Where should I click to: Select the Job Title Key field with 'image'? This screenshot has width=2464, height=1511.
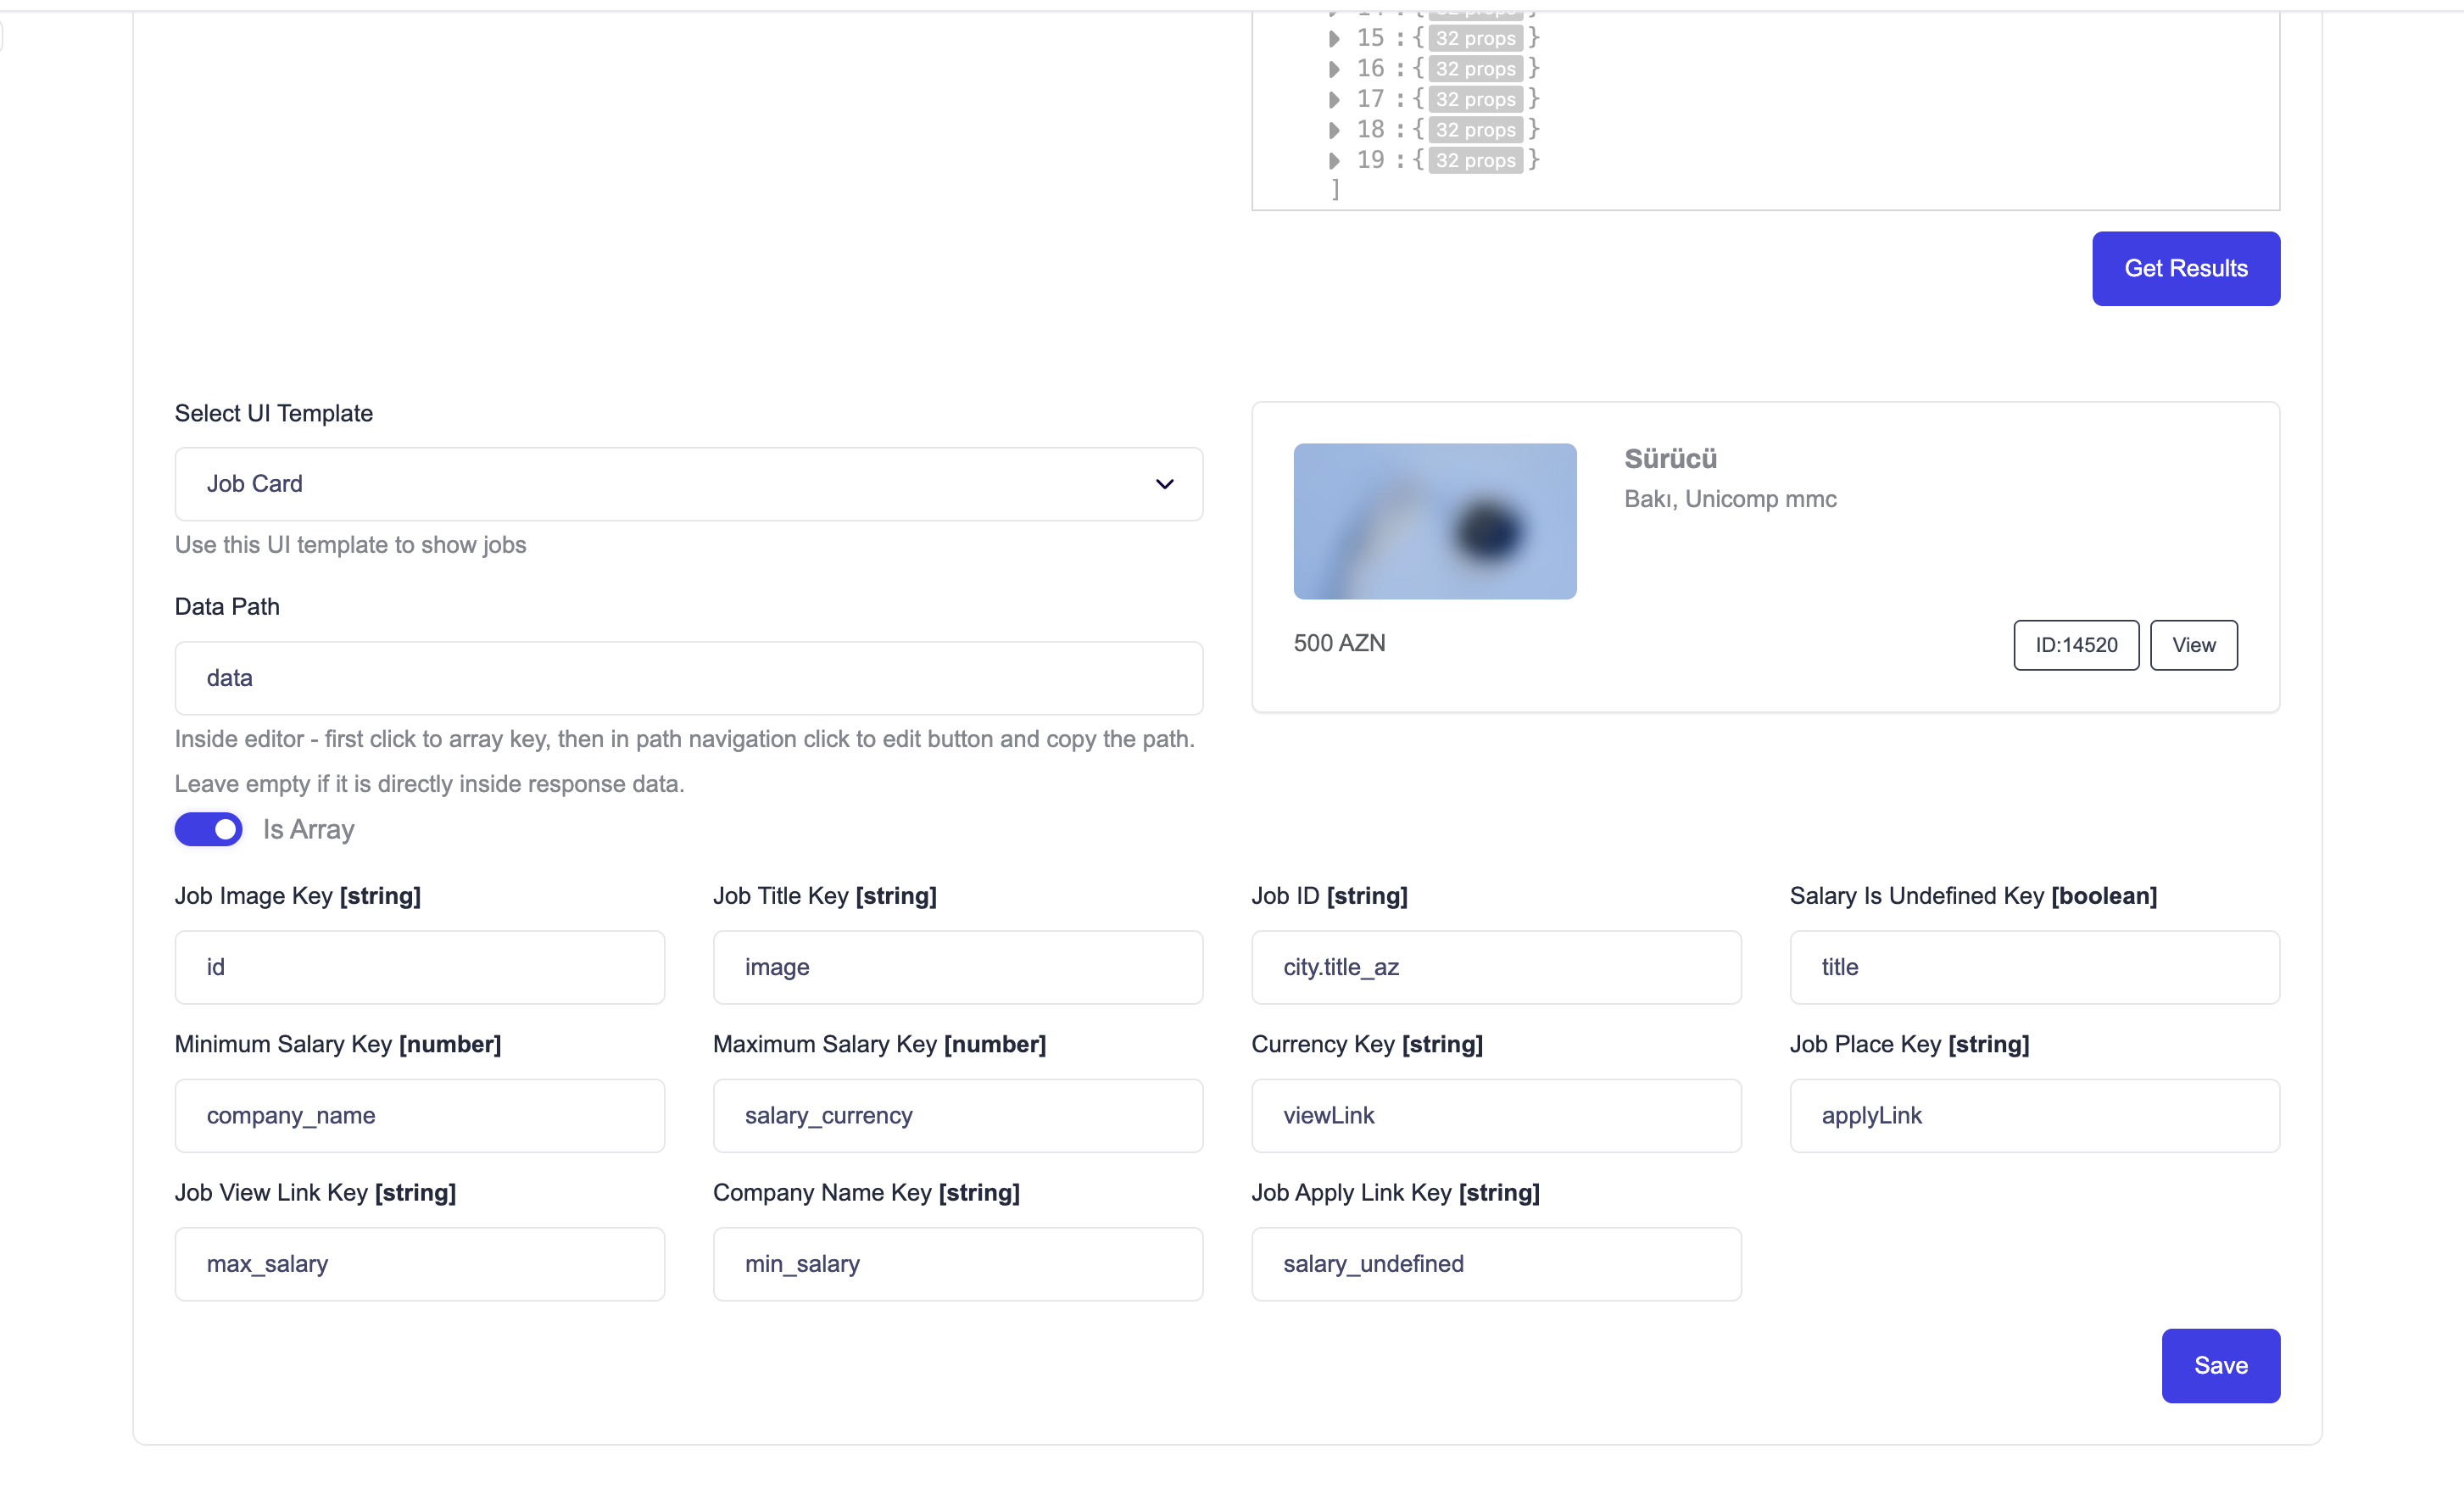point(957,967)
